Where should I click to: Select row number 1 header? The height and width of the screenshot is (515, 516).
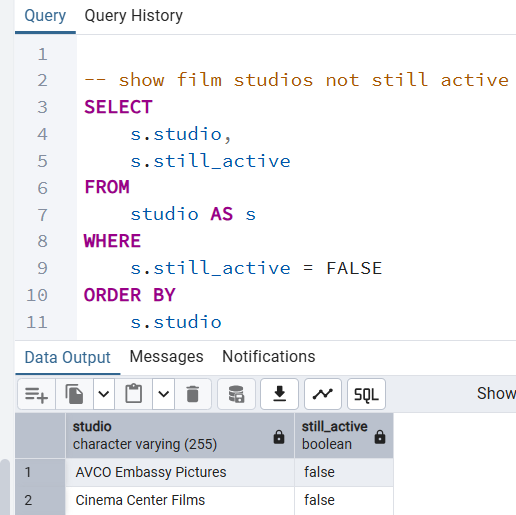(40, 472)
